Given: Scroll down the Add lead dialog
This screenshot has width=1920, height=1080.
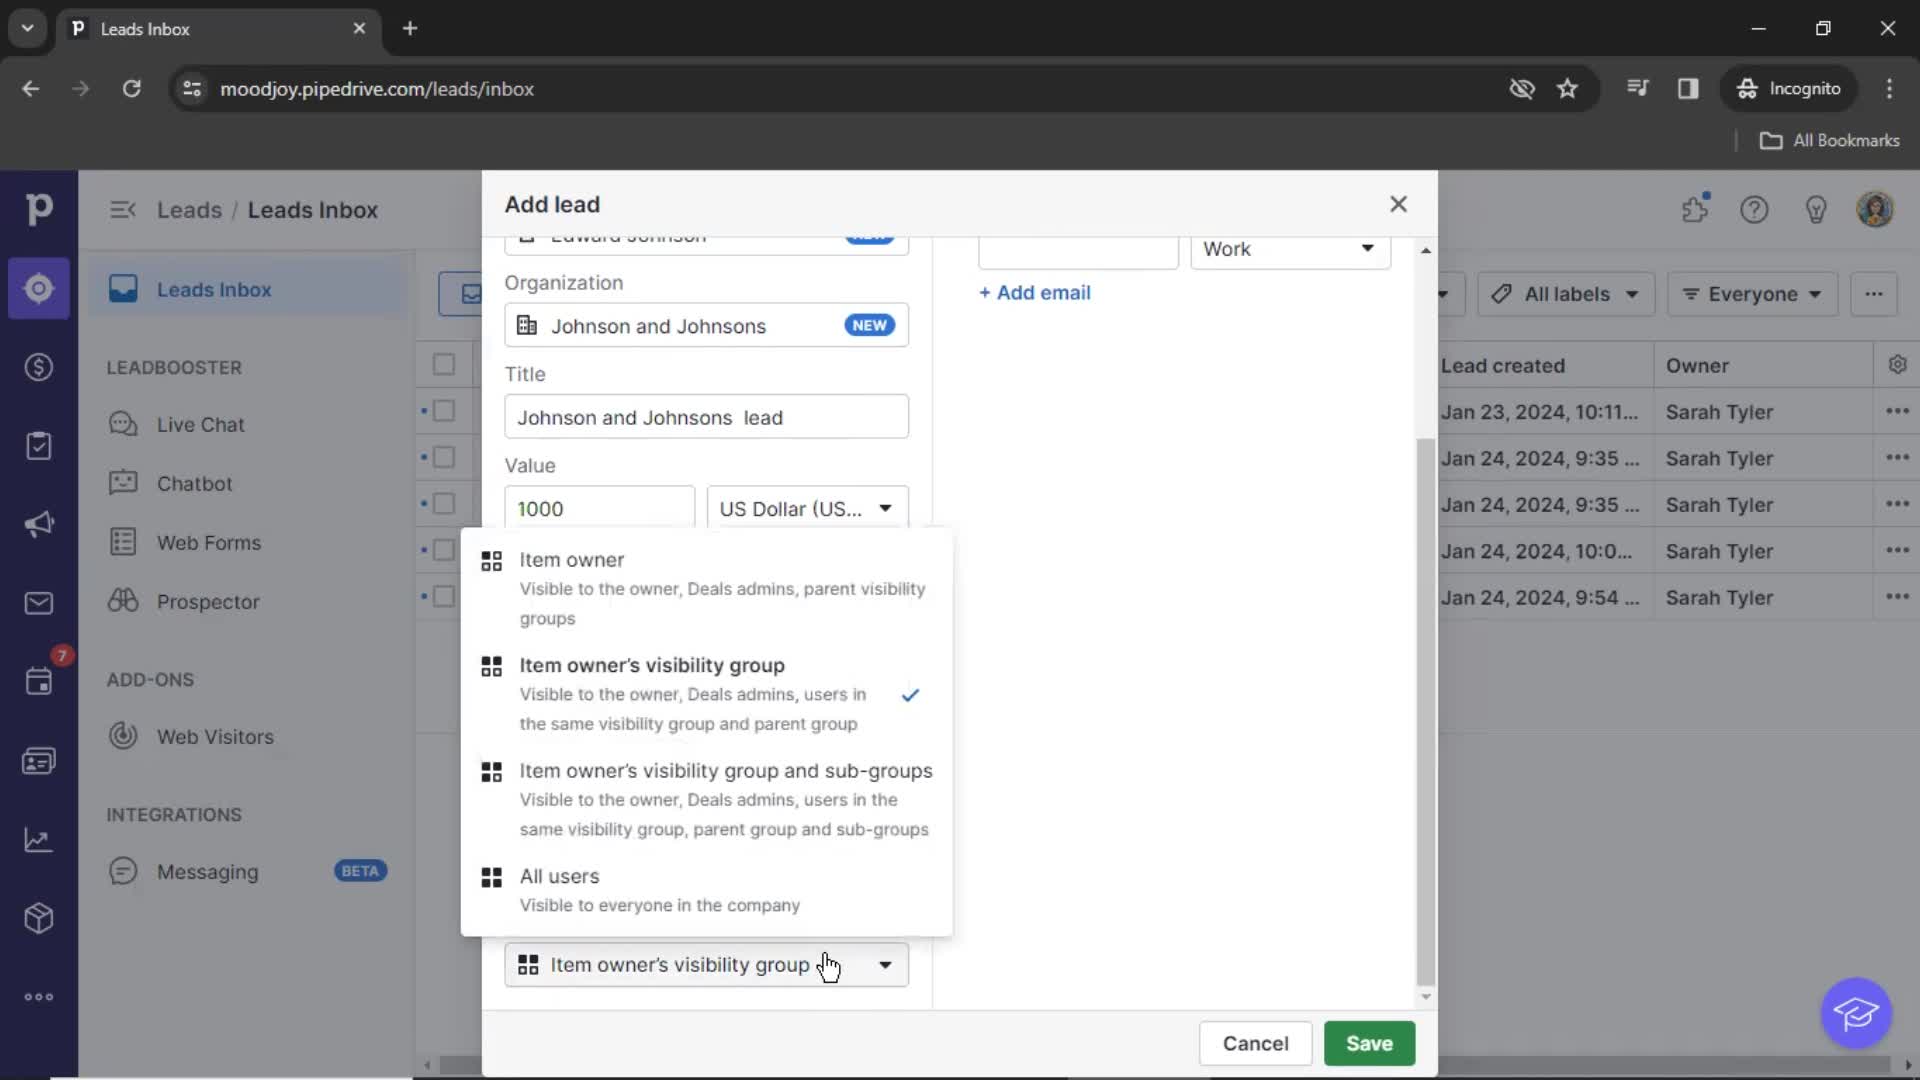Looking at the screenshot, I should pos(1424,997).
